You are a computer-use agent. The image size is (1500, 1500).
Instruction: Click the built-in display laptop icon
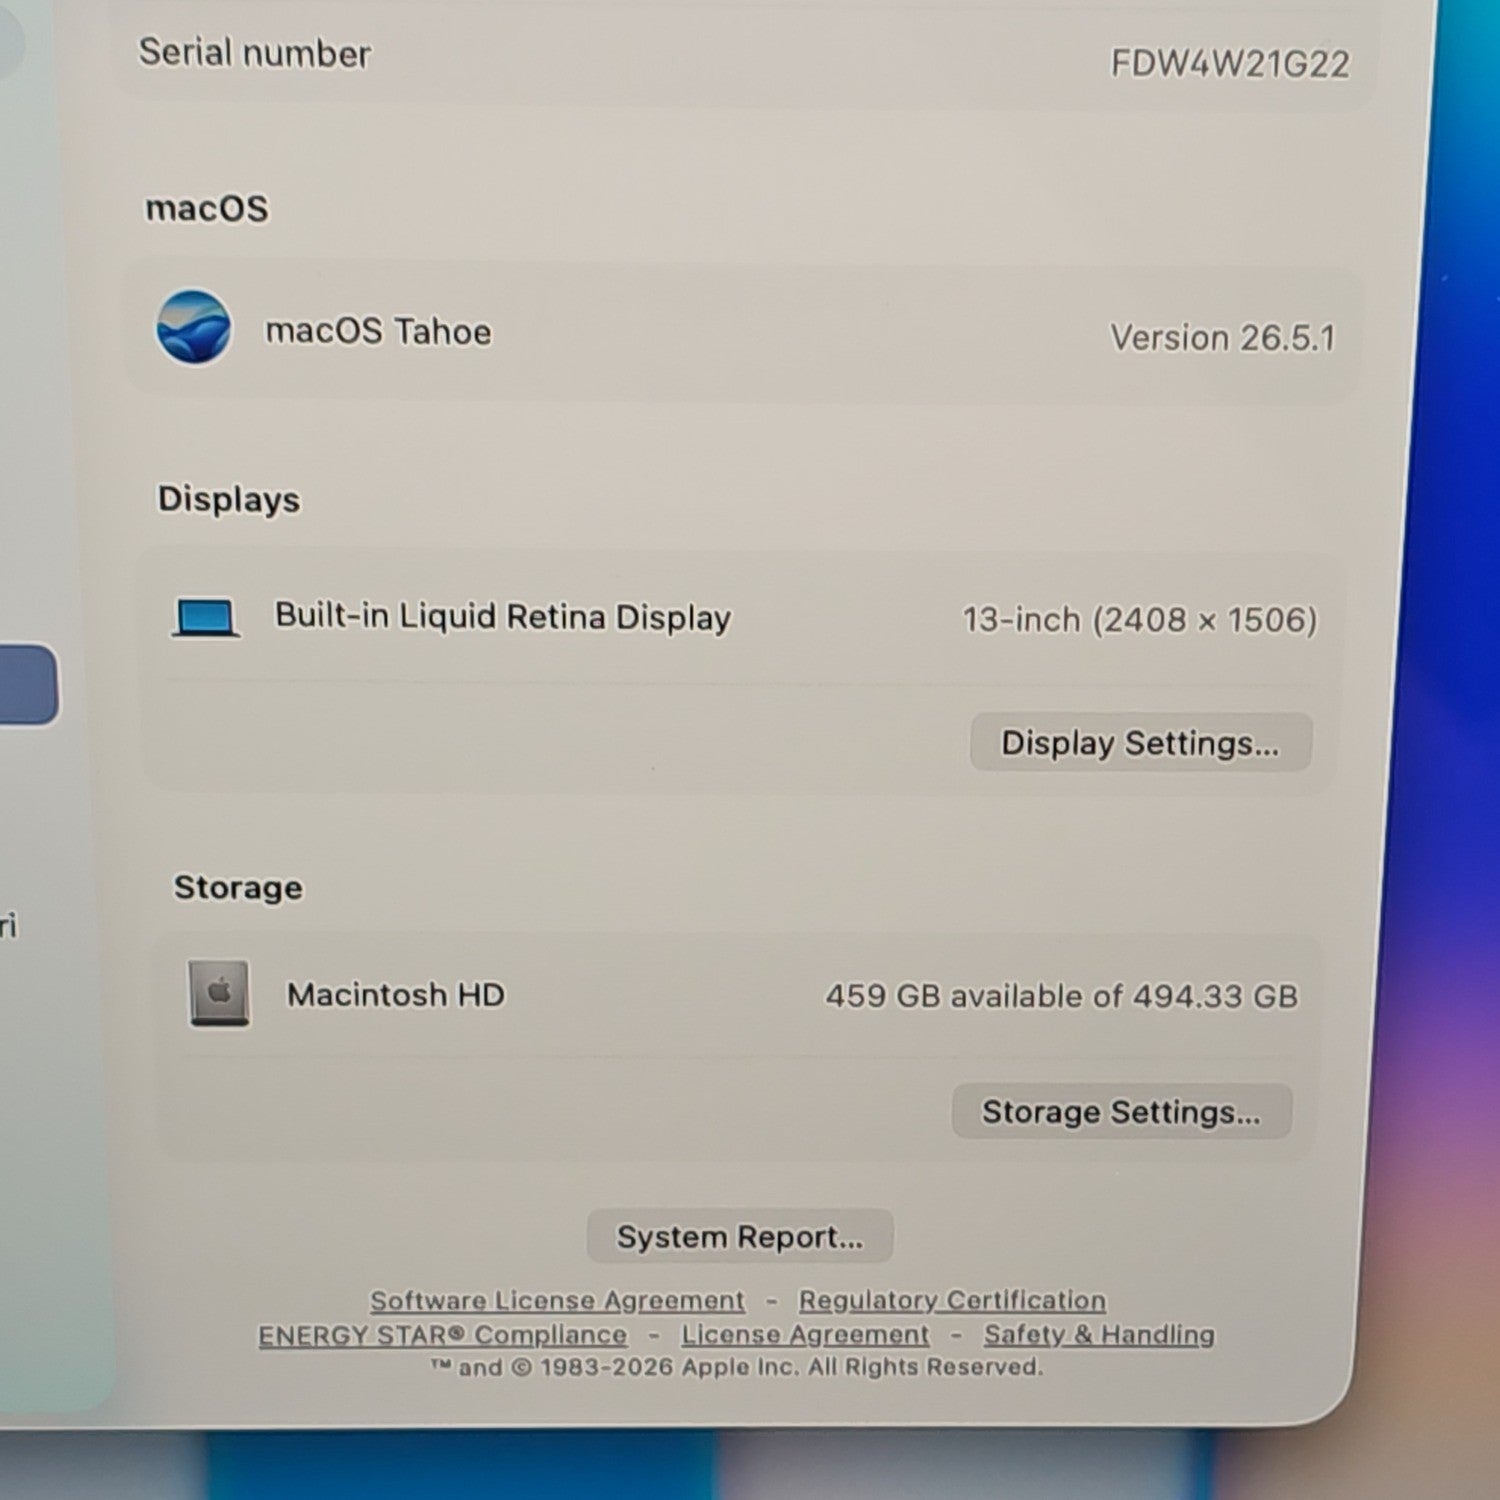[206, 617]
